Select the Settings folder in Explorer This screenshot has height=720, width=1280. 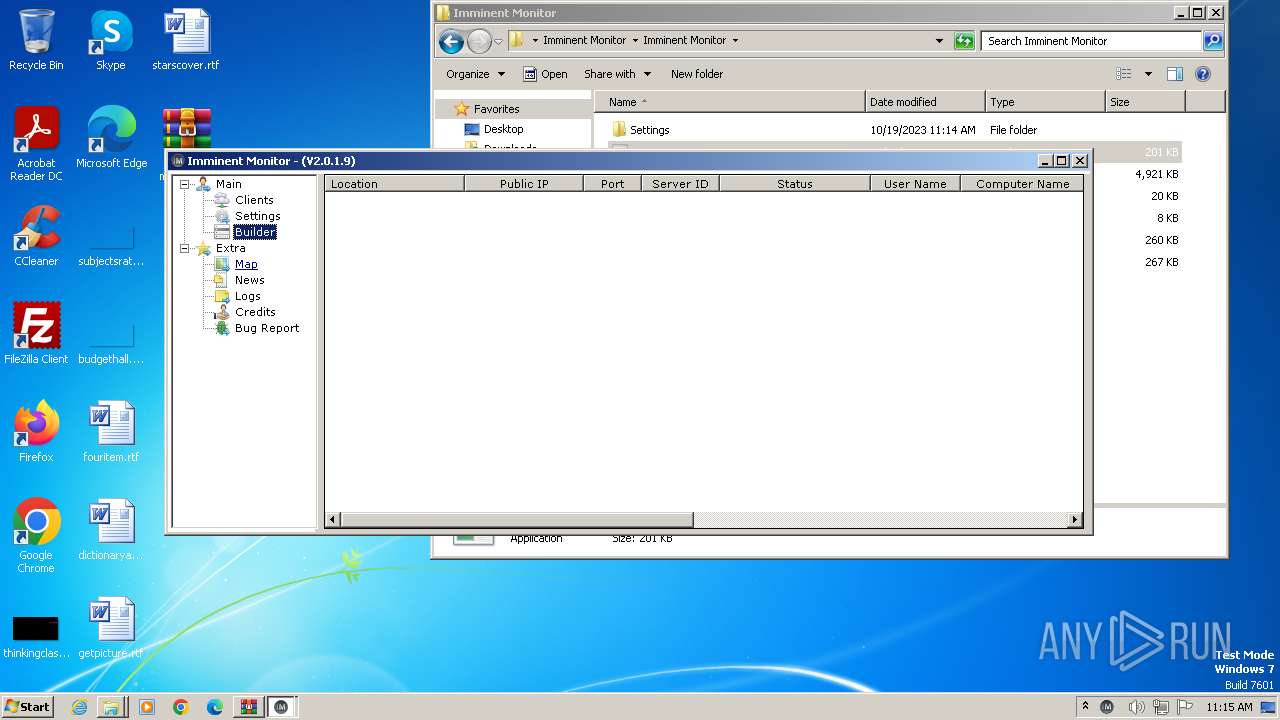[649, 130]
